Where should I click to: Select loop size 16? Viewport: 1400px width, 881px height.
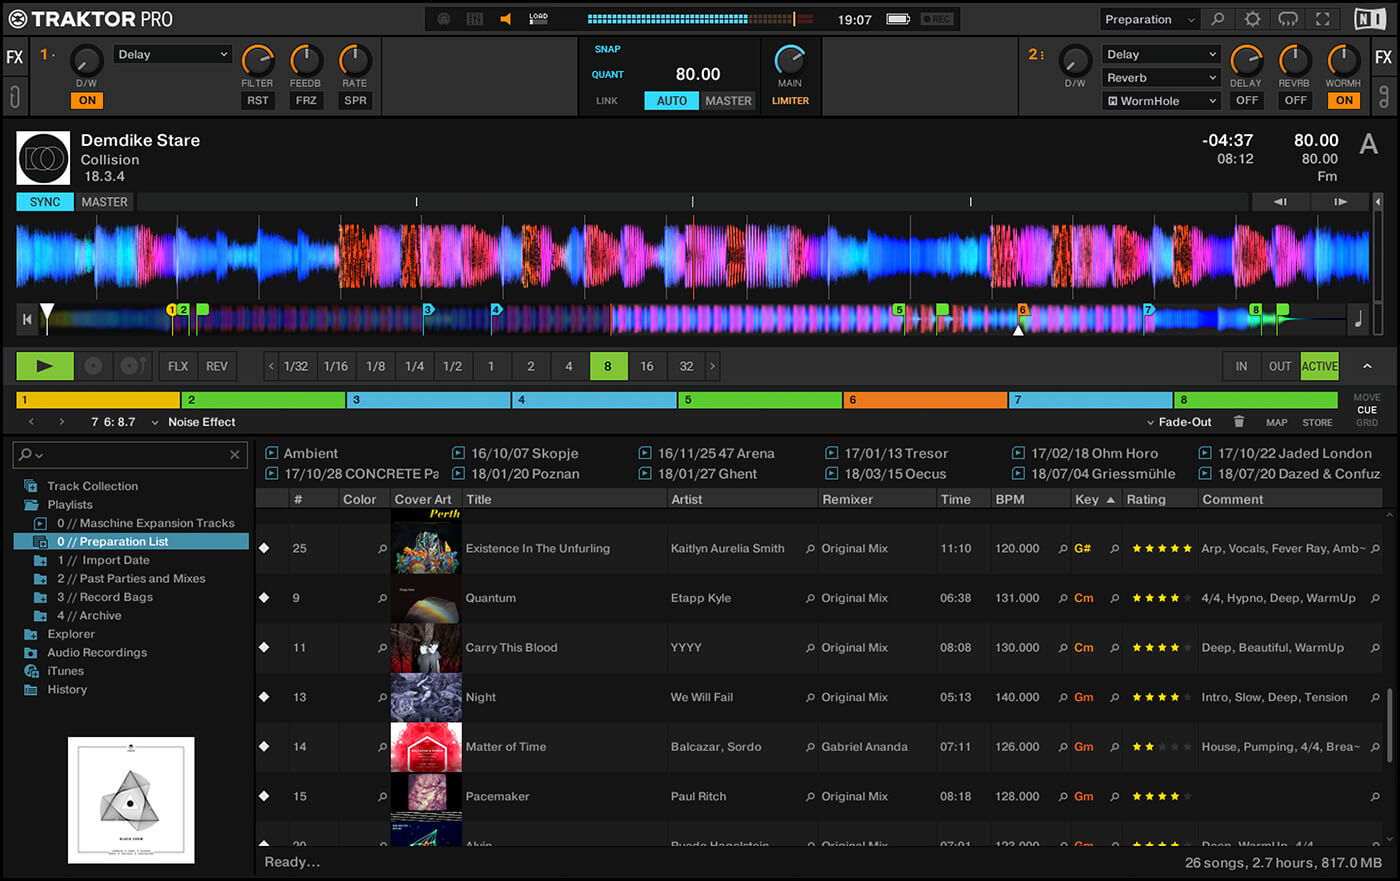pyautogui.click(x=647, y=366)
